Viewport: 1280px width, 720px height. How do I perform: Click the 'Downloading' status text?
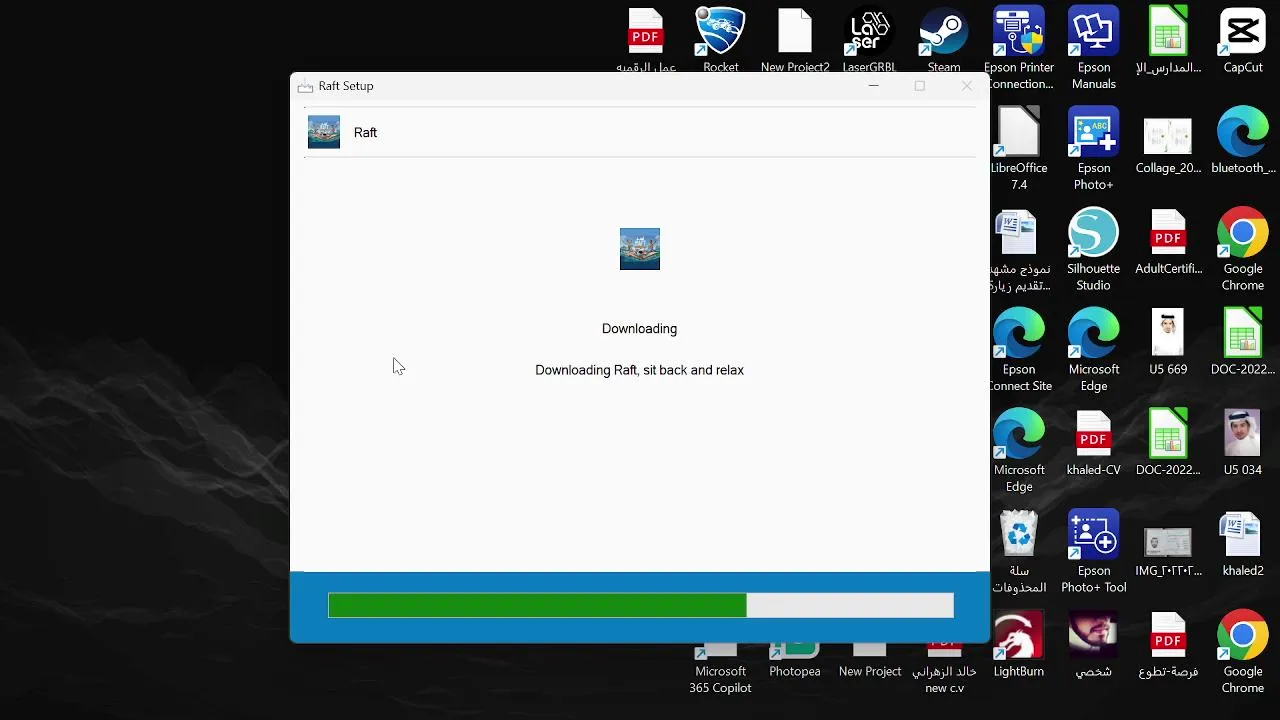click(x=639, y=329)
